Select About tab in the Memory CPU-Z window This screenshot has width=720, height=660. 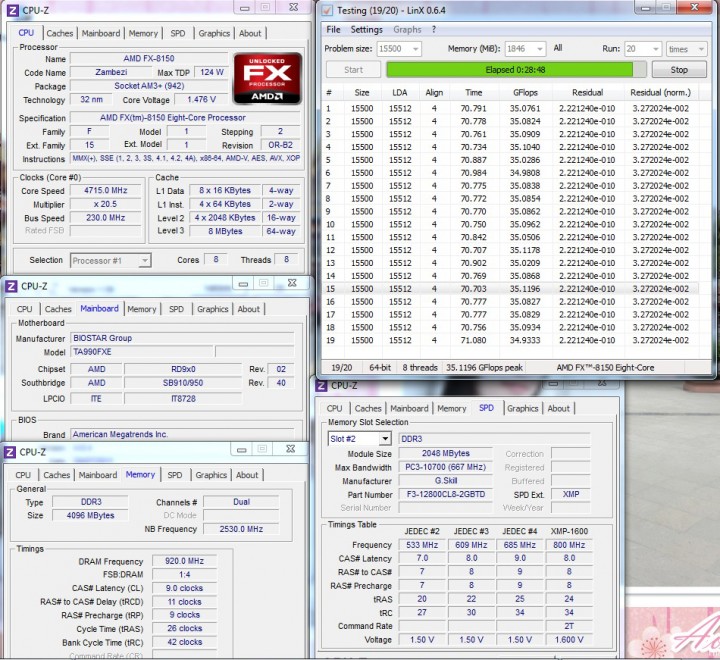[x=247, y=475]
